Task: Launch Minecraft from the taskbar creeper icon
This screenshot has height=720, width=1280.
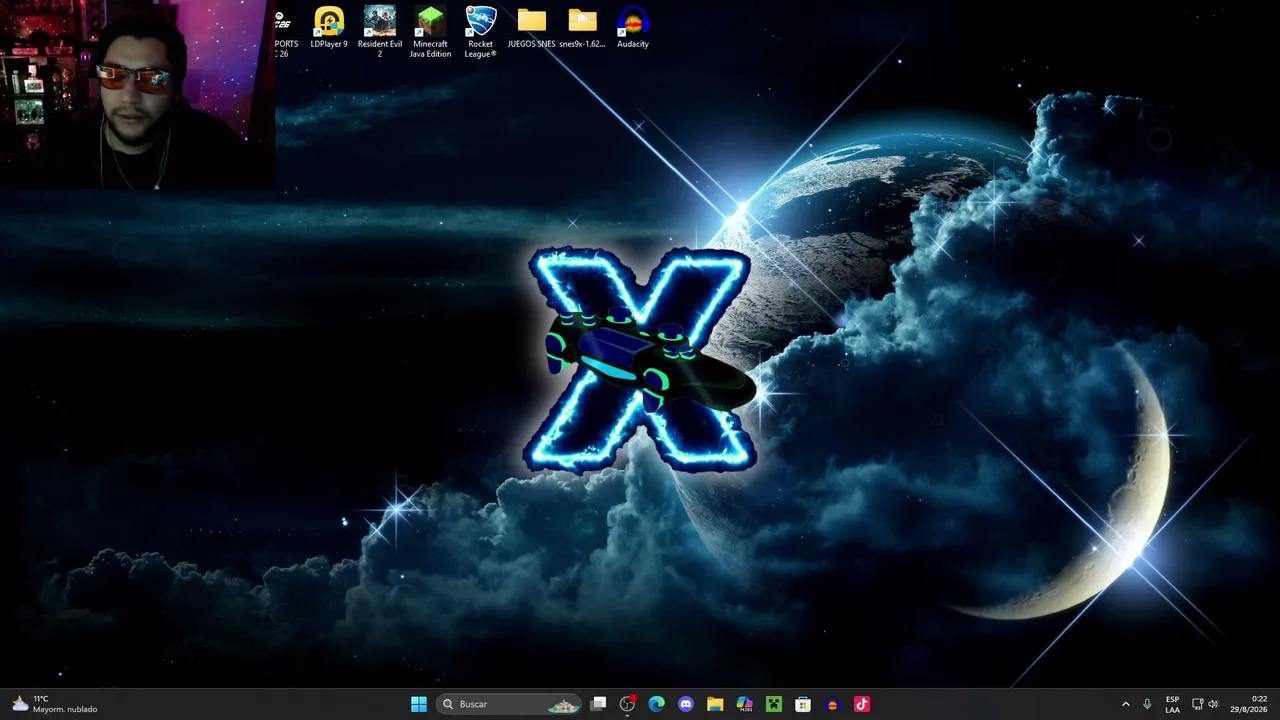Action: tap(774, 704)
